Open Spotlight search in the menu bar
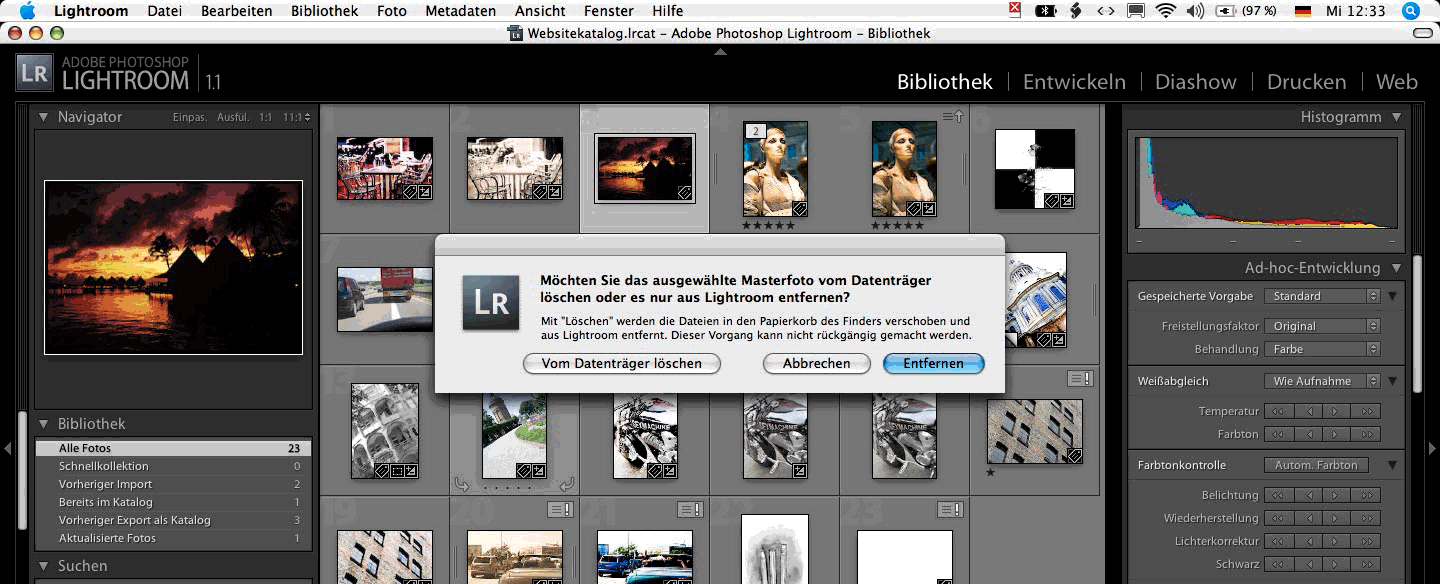 tap(1410, 11)
